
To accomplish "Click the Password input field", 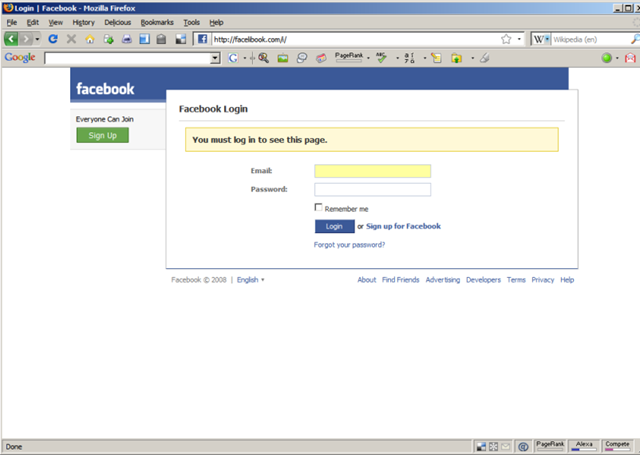I will pyautogui.click(x=372, y=190).
